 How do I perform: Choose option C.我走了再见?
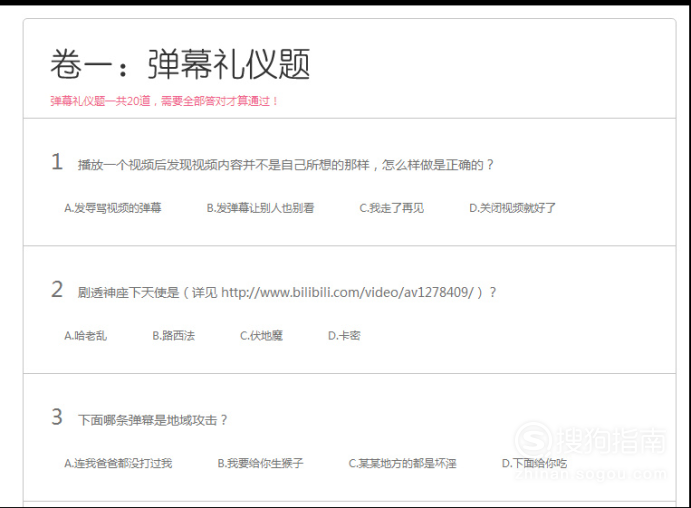(x=392, y=208)
